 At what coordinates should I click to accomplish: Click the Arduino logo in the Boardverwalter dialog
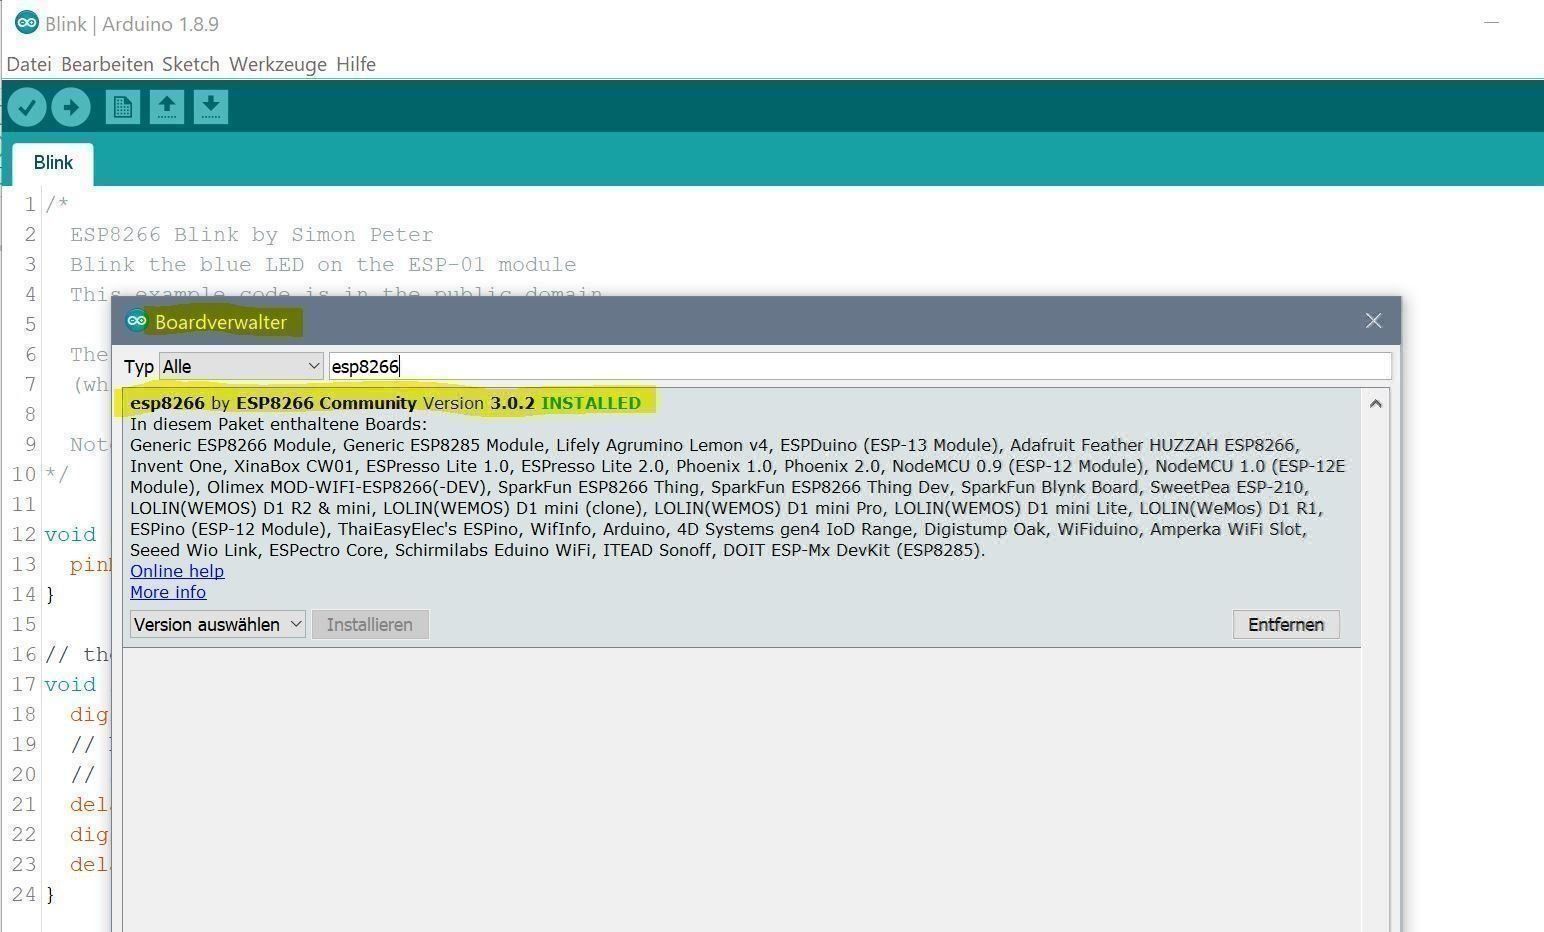[x=136, y=321]
